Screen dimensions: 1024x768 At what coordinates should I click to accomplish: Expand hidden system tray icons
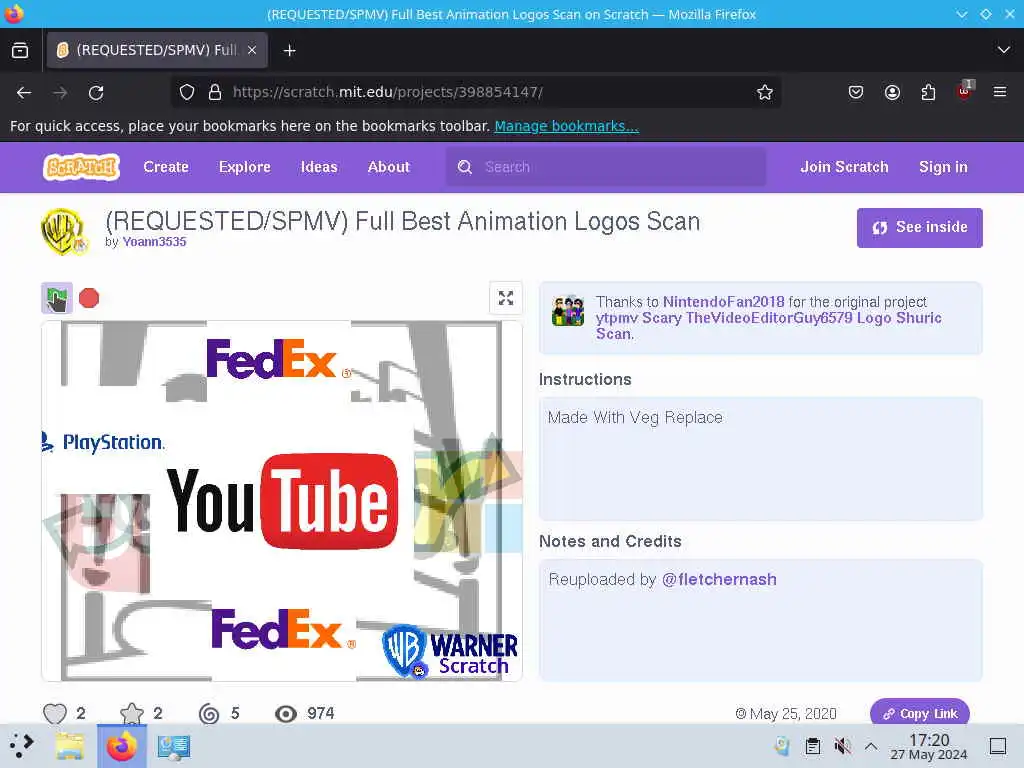click(871, 746)
